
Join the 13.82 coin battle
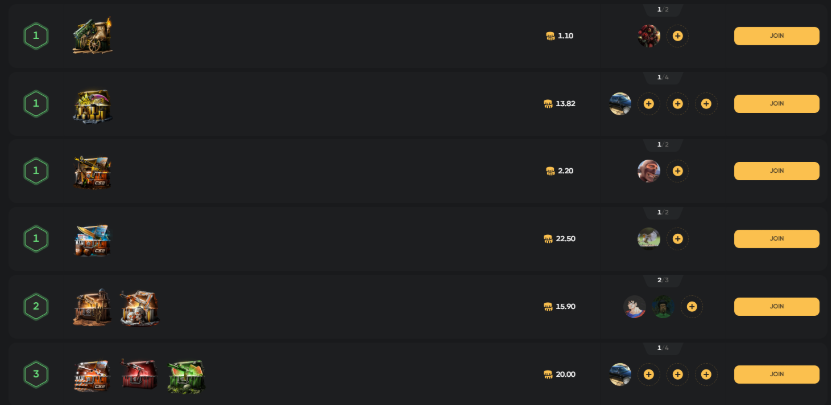pyautogui.click(x=776, y=104)
